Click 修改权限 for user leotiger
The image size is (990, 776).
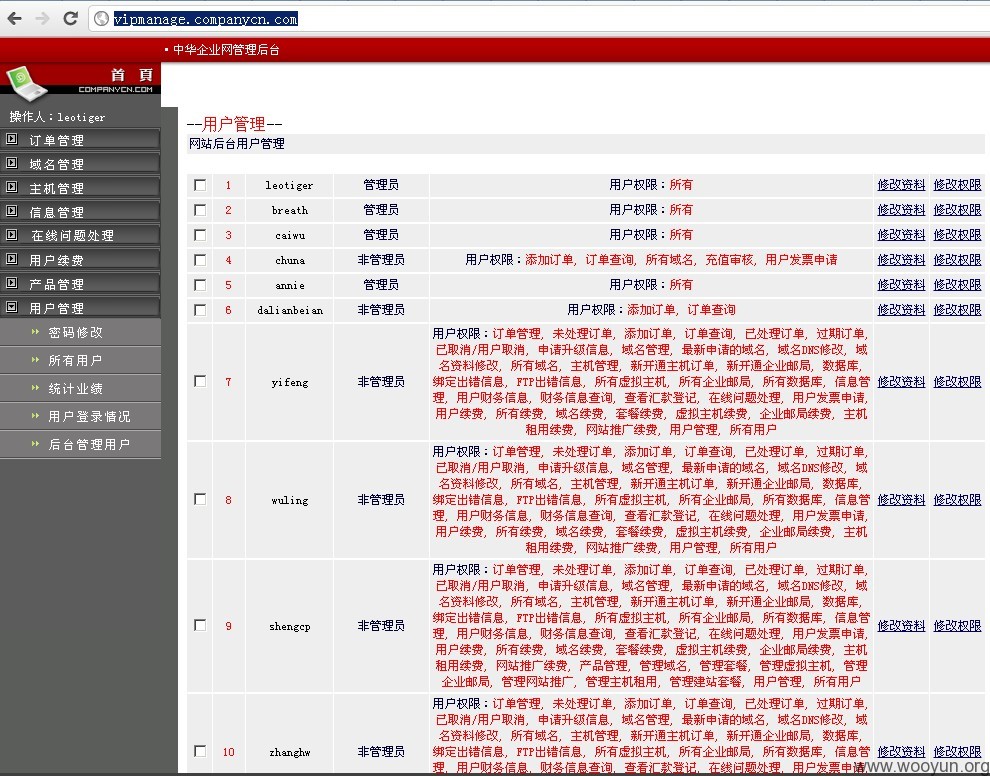pos(957,185)
